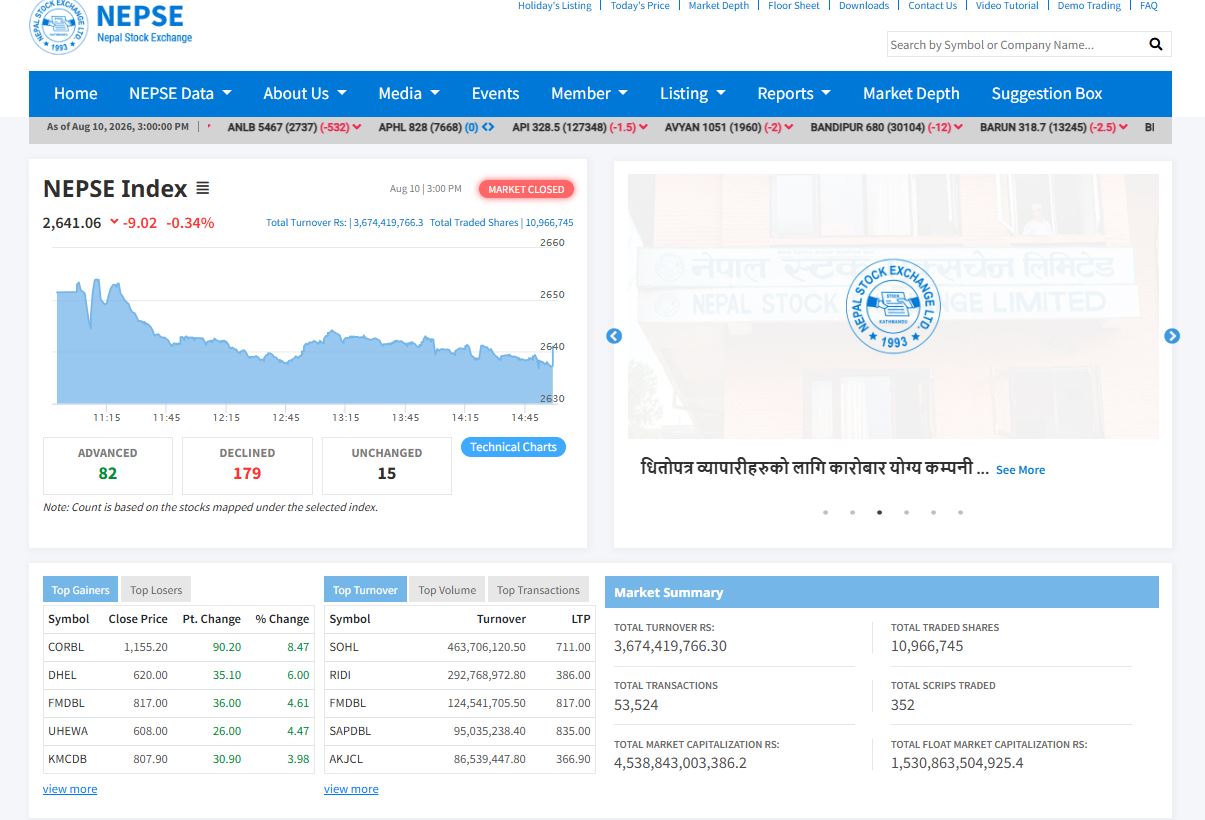The image size is (1205, 820).
Task: Open the Home menu item
Action: tap(76, 93)
